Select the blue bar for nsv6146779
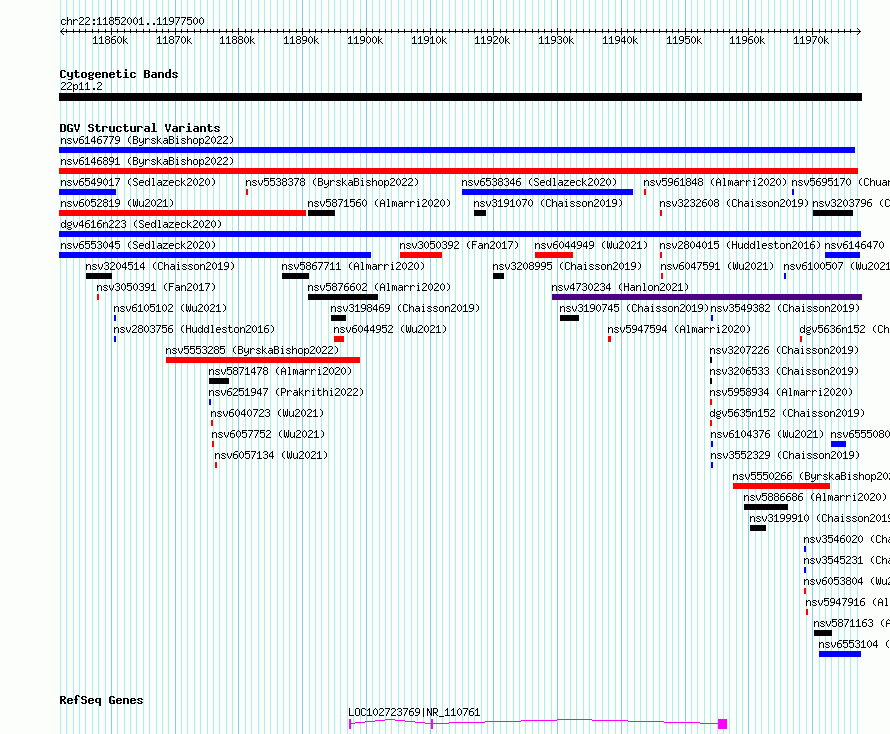Viewport: 890px width, 734px height. pos(457,150)
